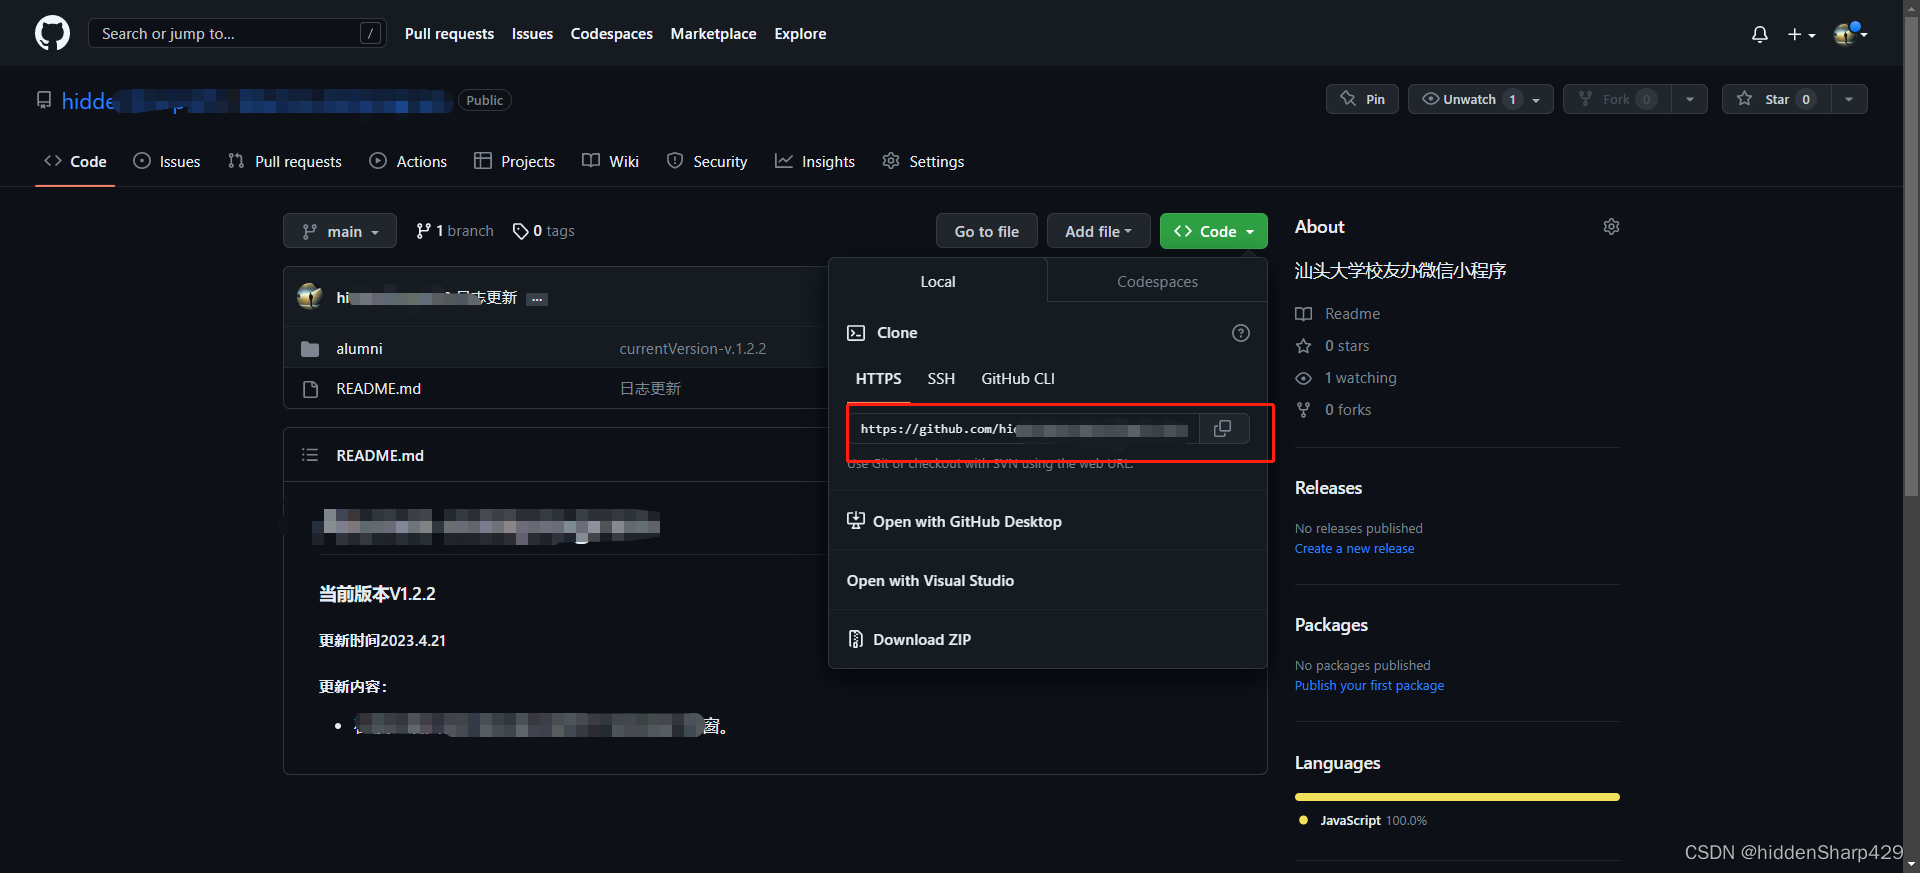Viewport: 1920px width, 873px height.
Task: Switch to the Issues repository tab
Action: pos(167,161)
